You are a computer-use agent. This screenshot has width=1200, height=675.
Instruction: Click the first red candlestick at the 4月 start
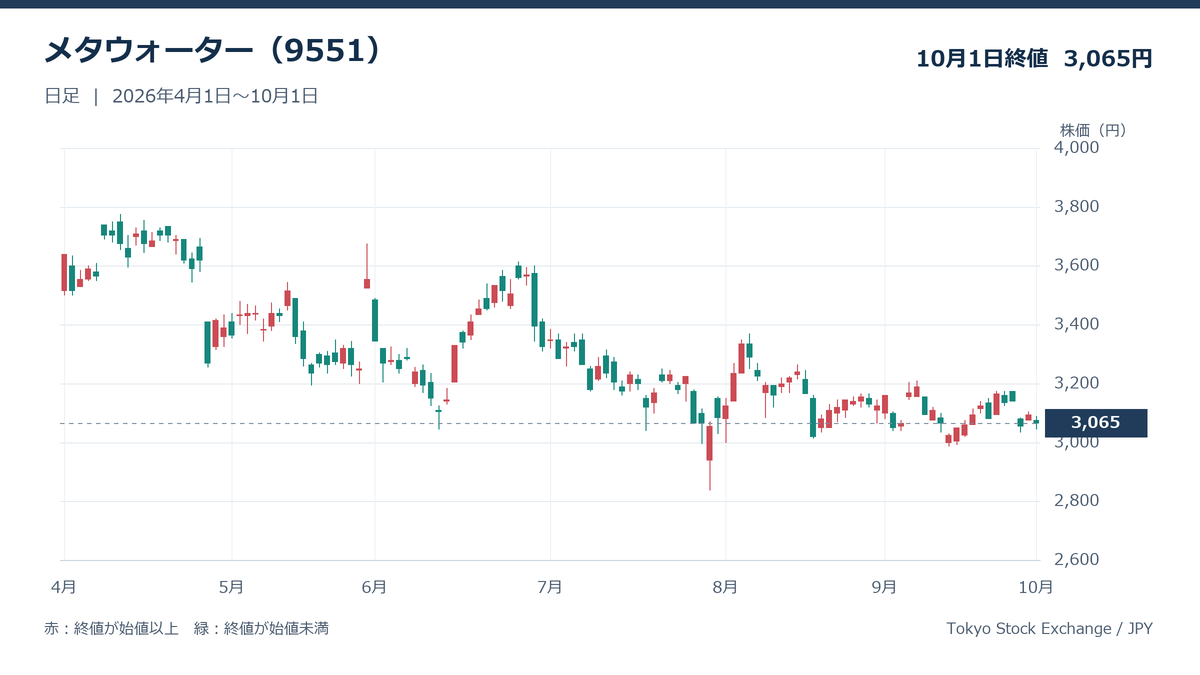point(64,273)
